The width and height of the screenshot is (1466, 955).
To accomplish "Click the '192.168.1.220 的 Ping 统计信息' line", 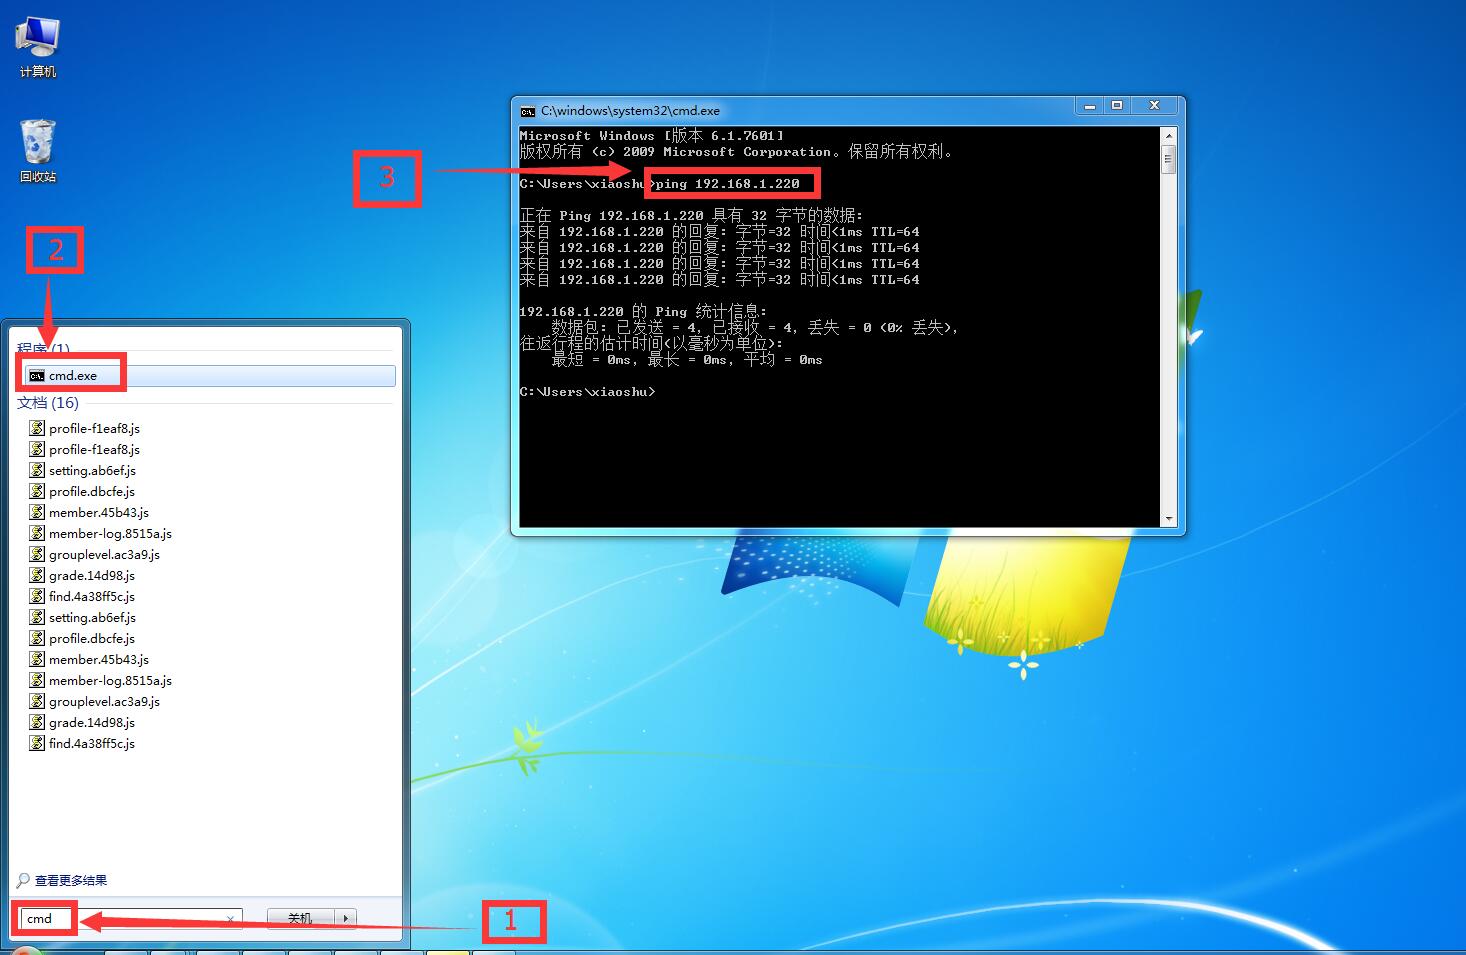I will pyautogui.click(x=643, y=312).
